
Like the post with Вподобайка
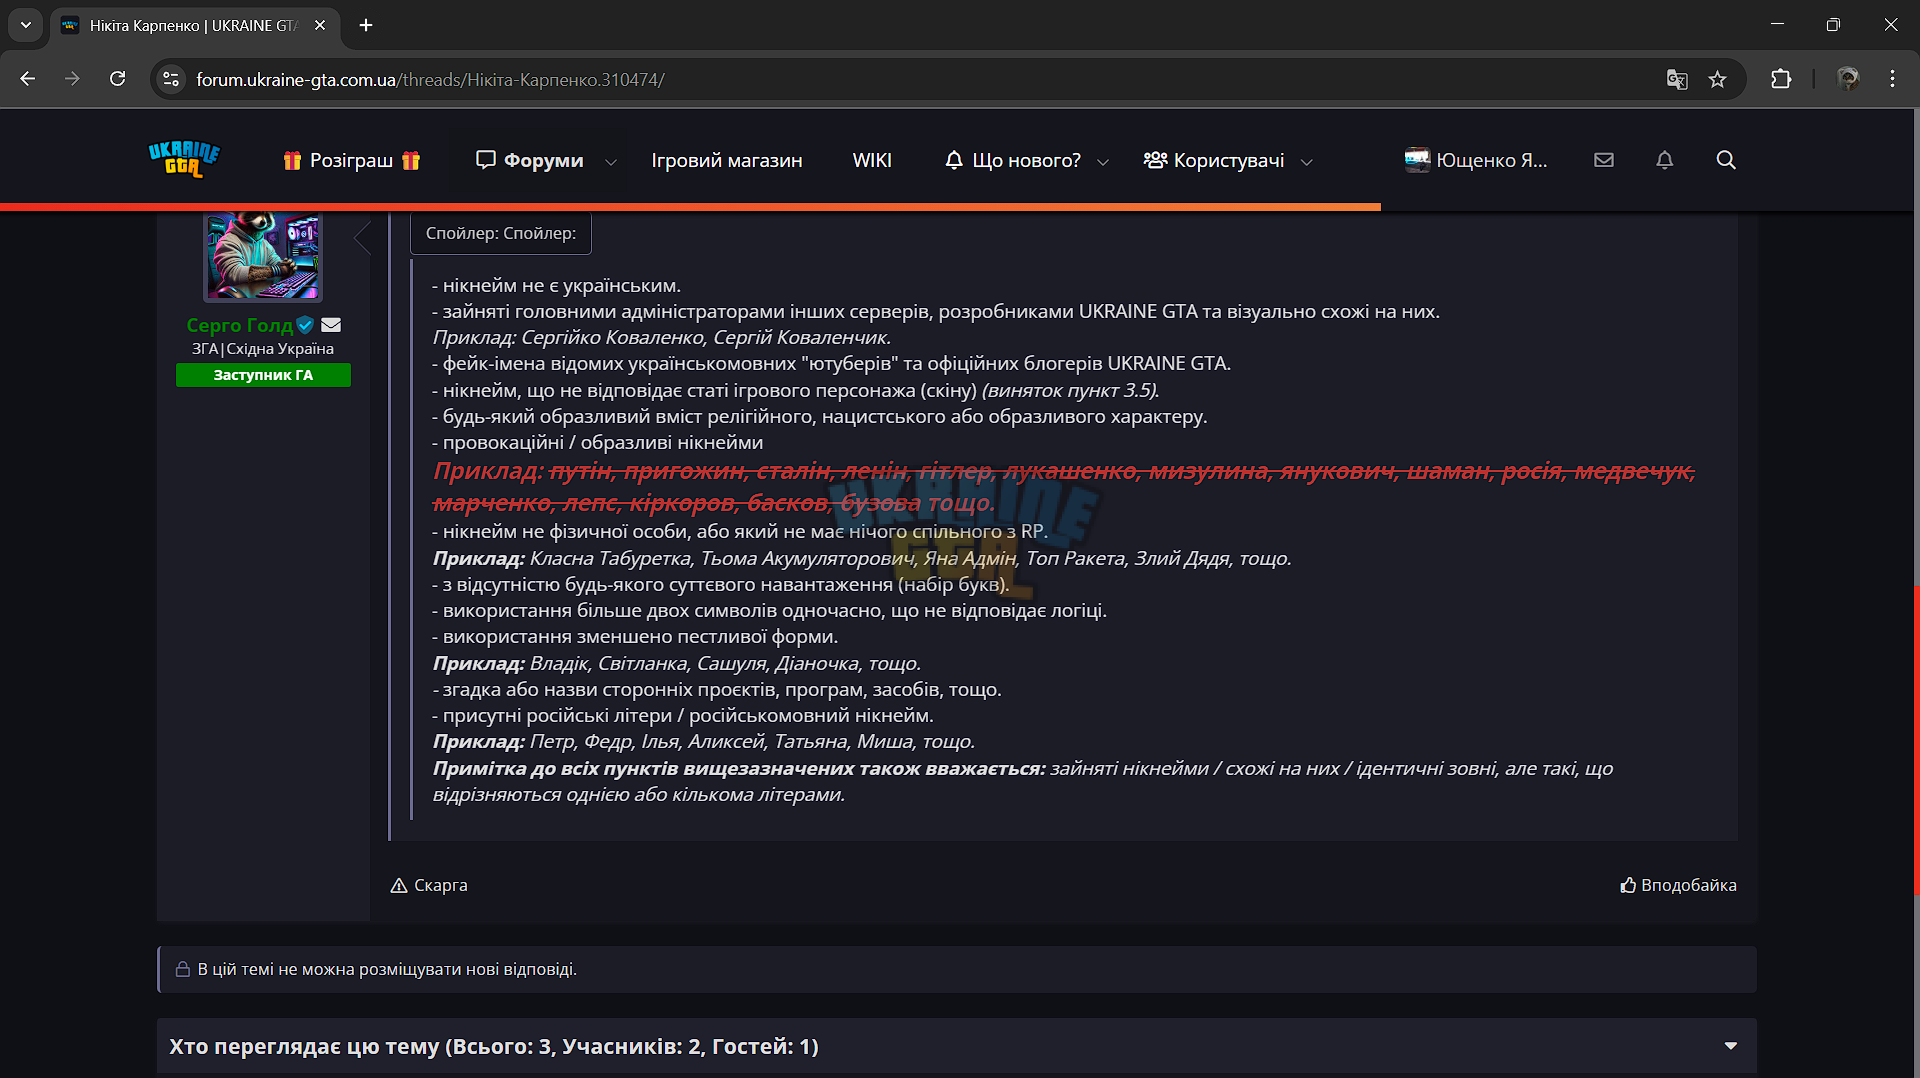coord(1678,885)
